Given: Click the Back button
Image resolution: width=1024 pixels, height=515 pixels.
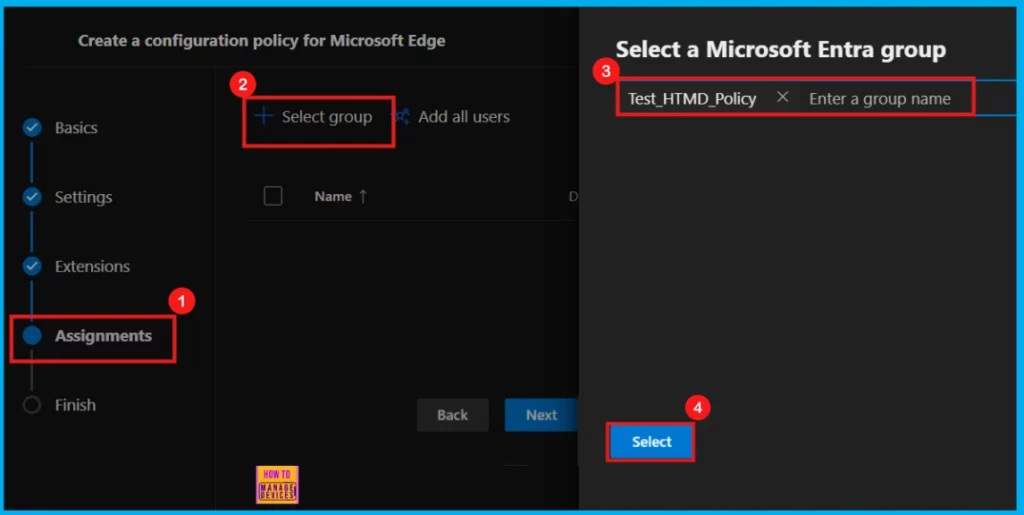Looking at the screenshot, I should click(453, 415).
